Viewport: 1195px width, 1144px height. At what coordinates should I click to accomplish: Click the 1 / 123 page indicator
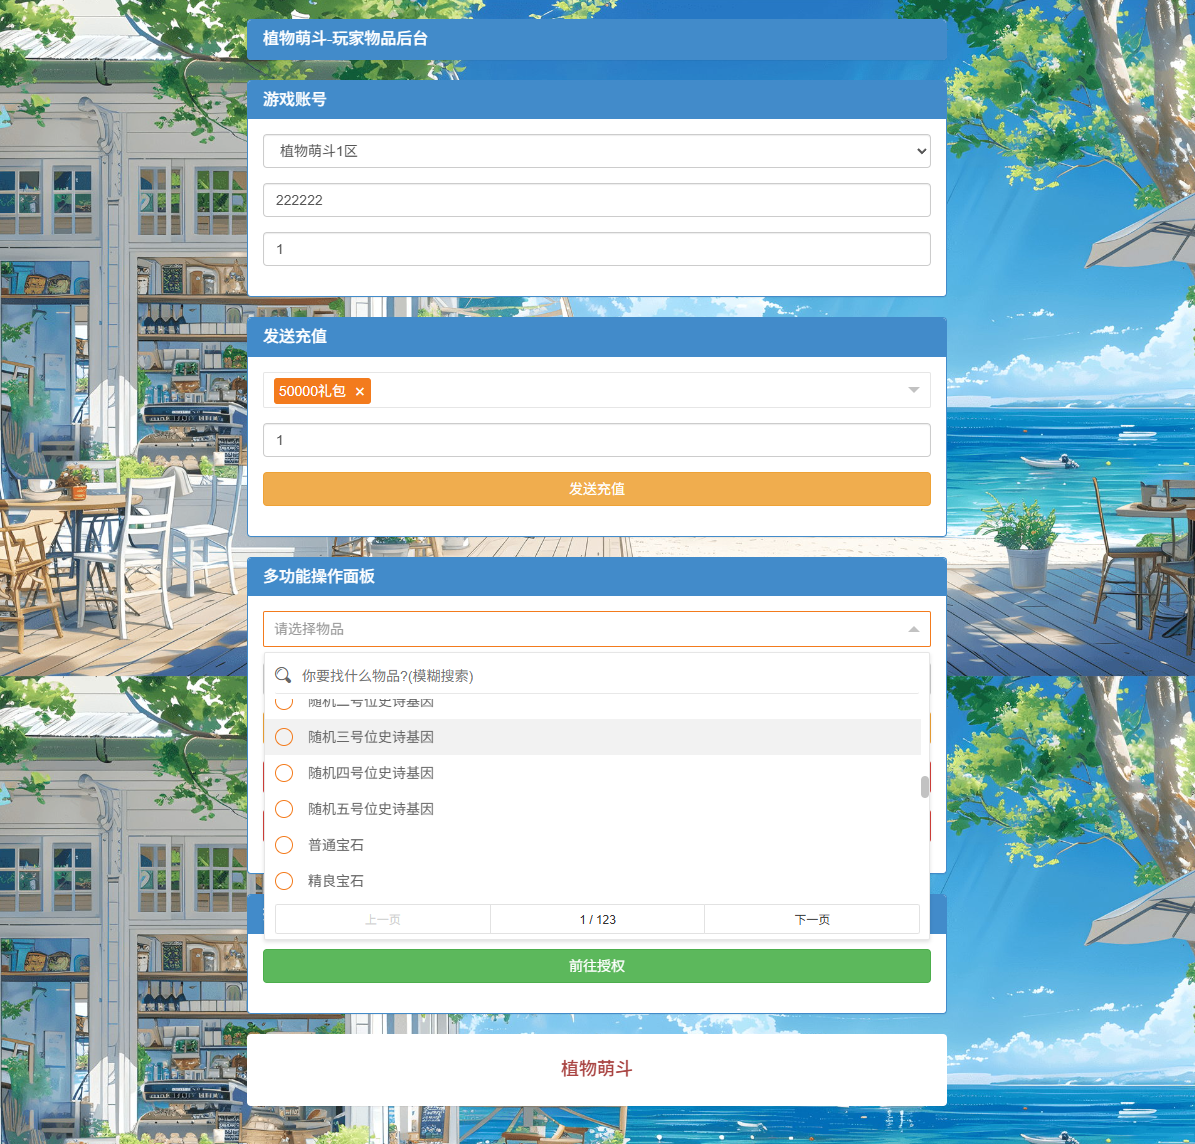597,919
